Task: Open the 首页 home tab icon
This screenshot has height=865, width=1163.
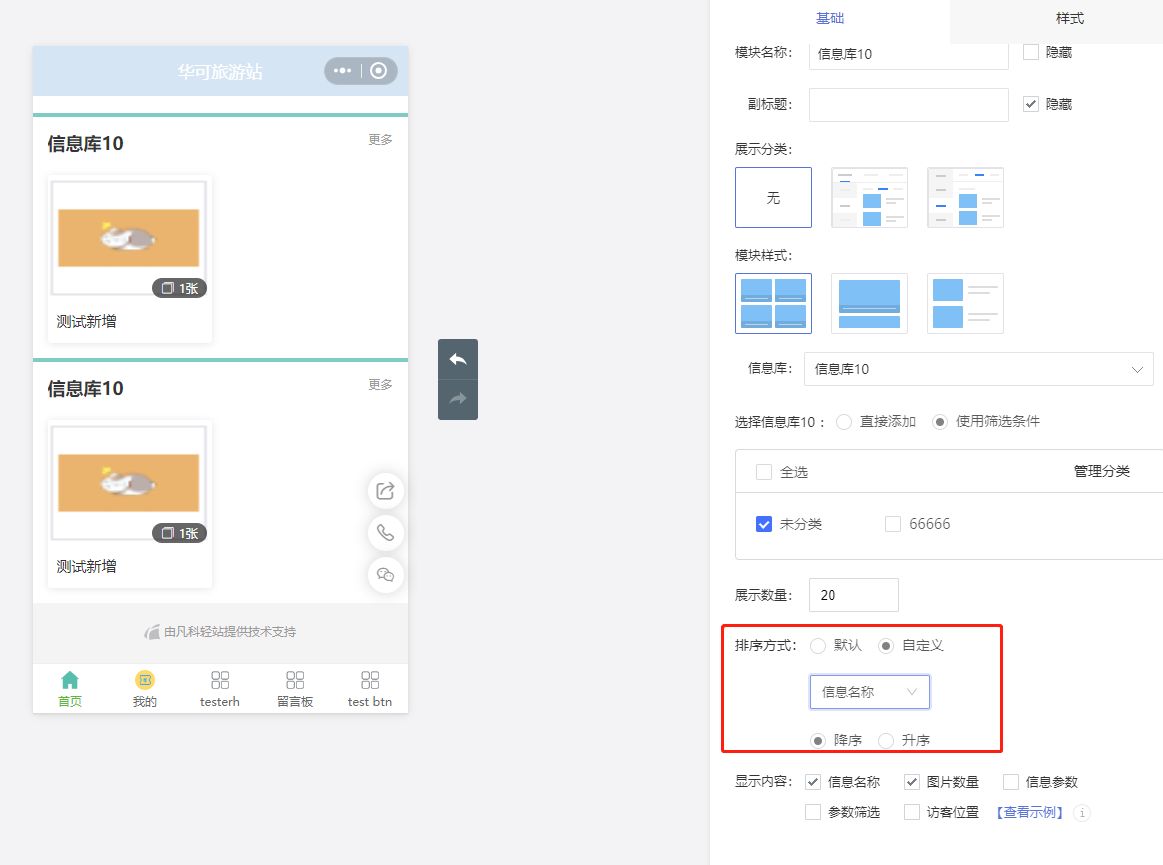Action: pyautogui.click(x=70, y=680)
